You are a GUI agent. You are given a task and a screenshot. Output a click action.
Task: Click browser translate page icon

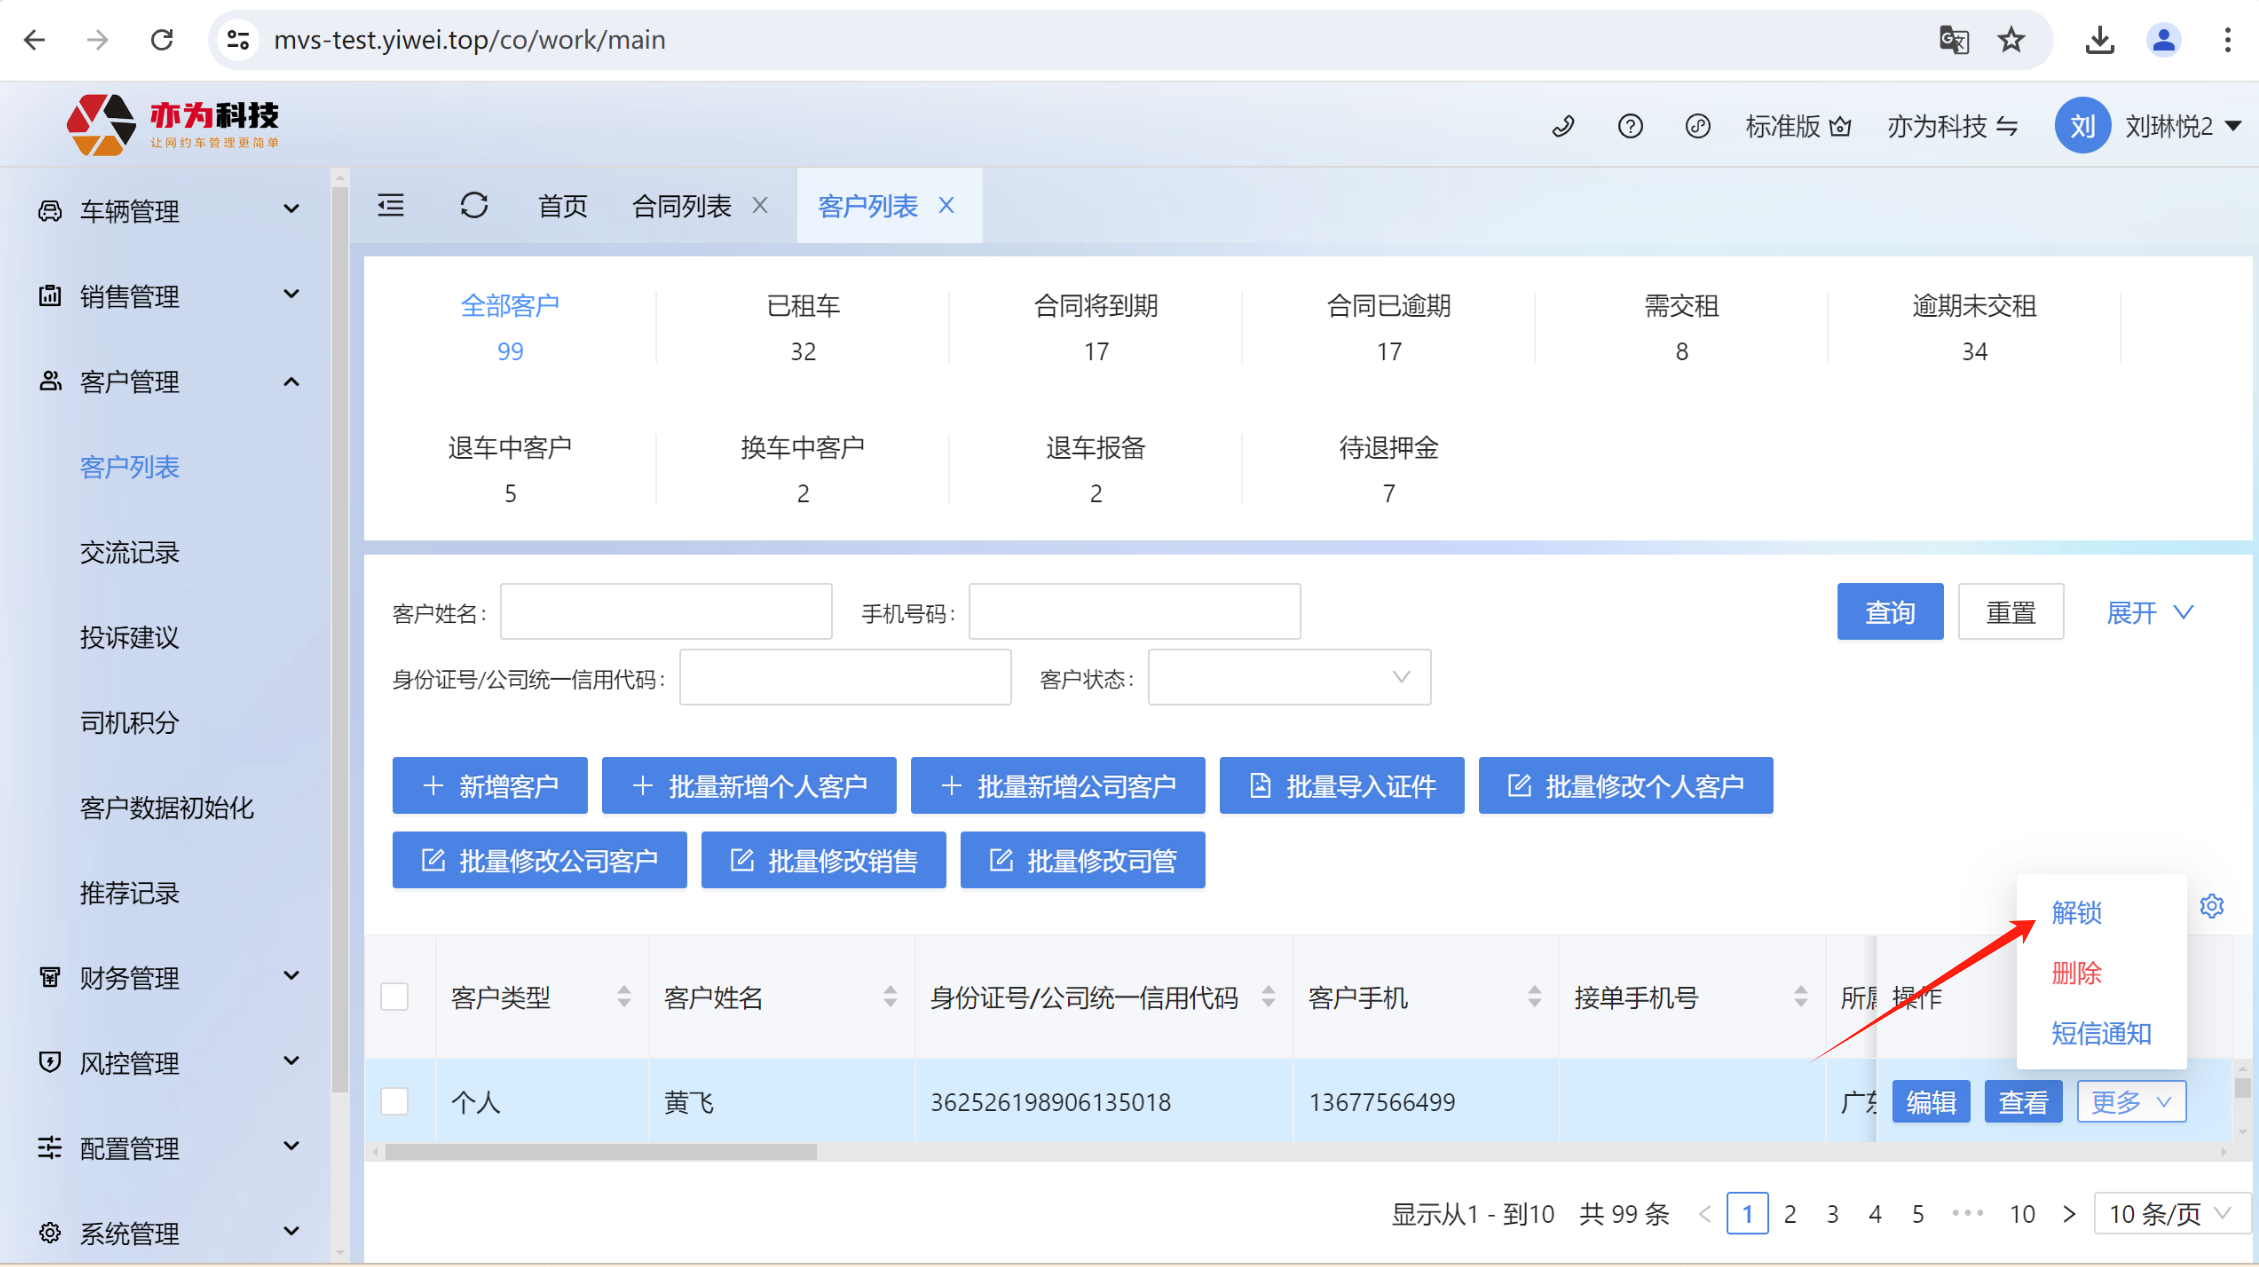pos(1953,40)
